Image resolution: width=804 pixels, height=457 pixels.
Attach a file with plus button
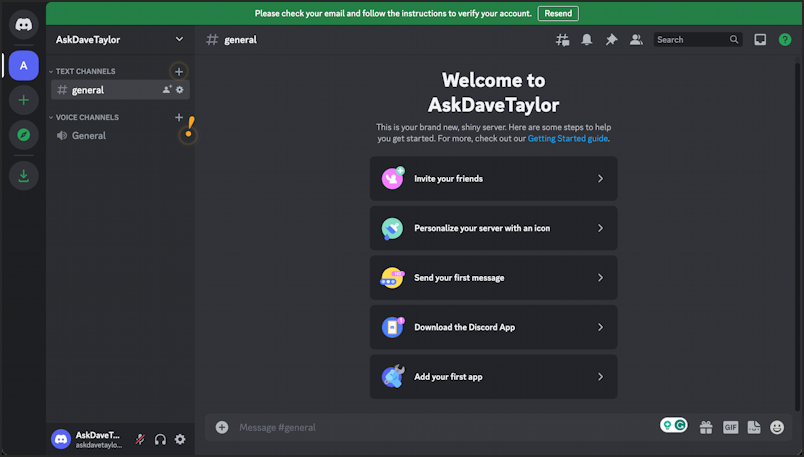(x=222, y=427)
